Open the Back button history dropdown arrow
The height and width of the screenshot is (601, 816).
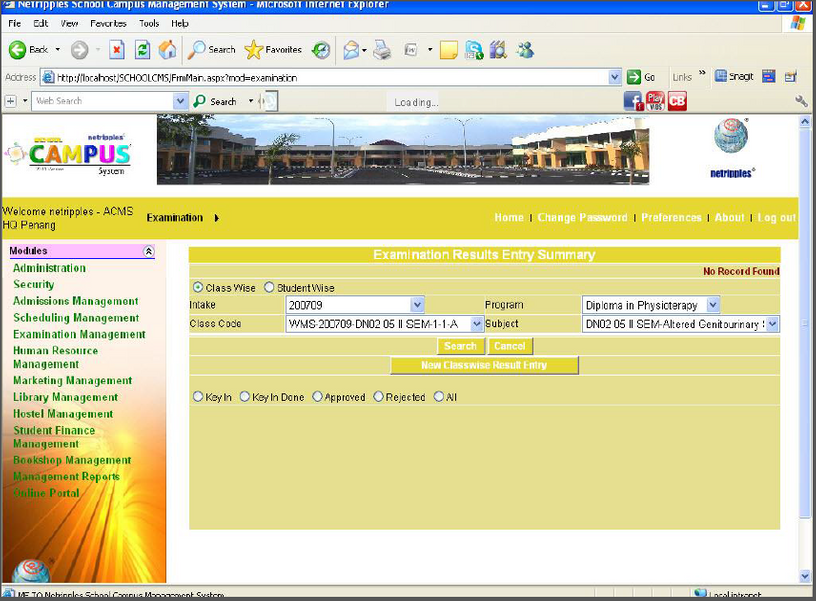(57, 50)
